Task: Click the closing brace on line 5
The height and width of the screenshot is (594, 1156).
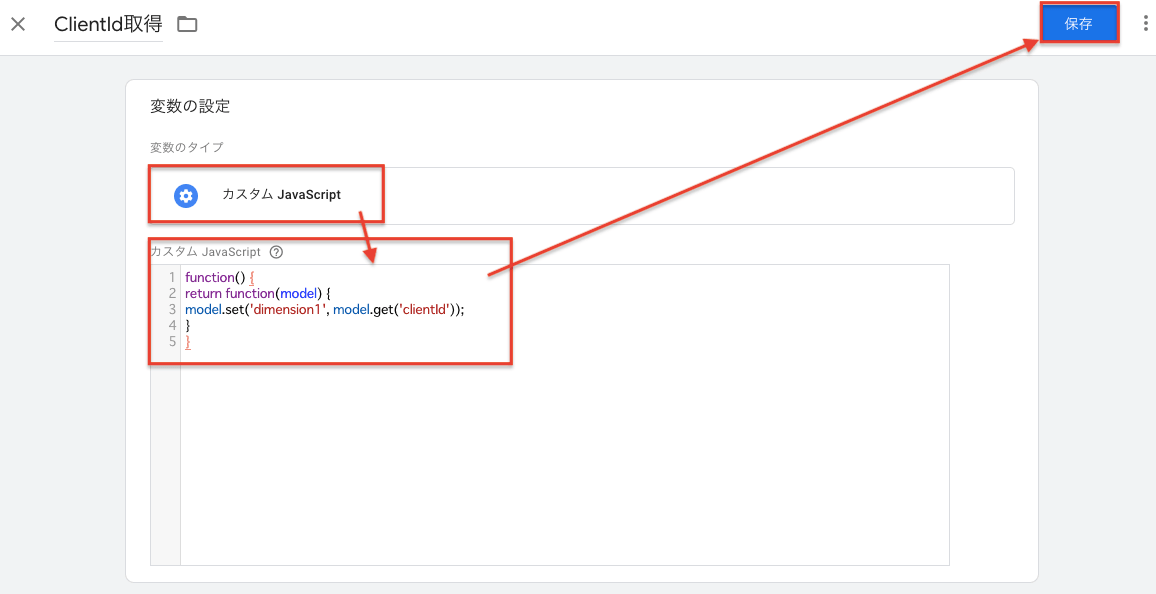Action: (188, 341)
